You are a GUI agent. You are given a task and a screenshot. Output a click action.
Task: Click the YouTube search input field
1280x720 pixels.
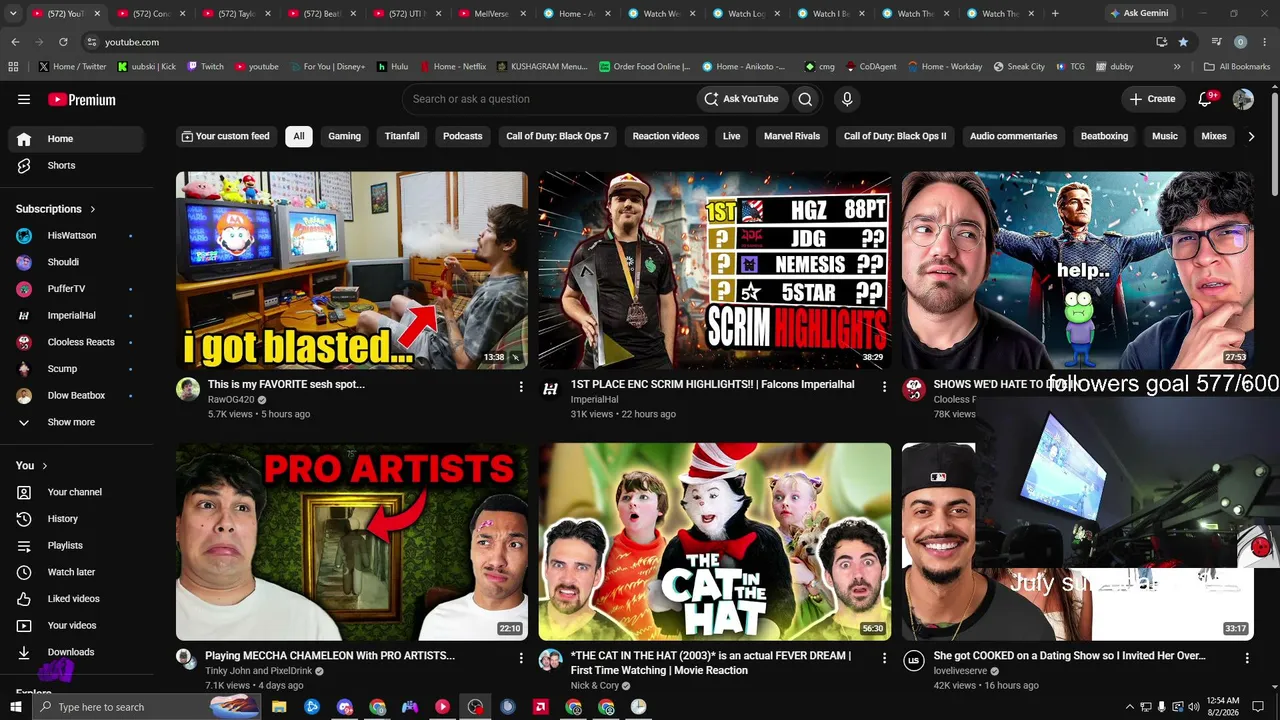(550, 99)
